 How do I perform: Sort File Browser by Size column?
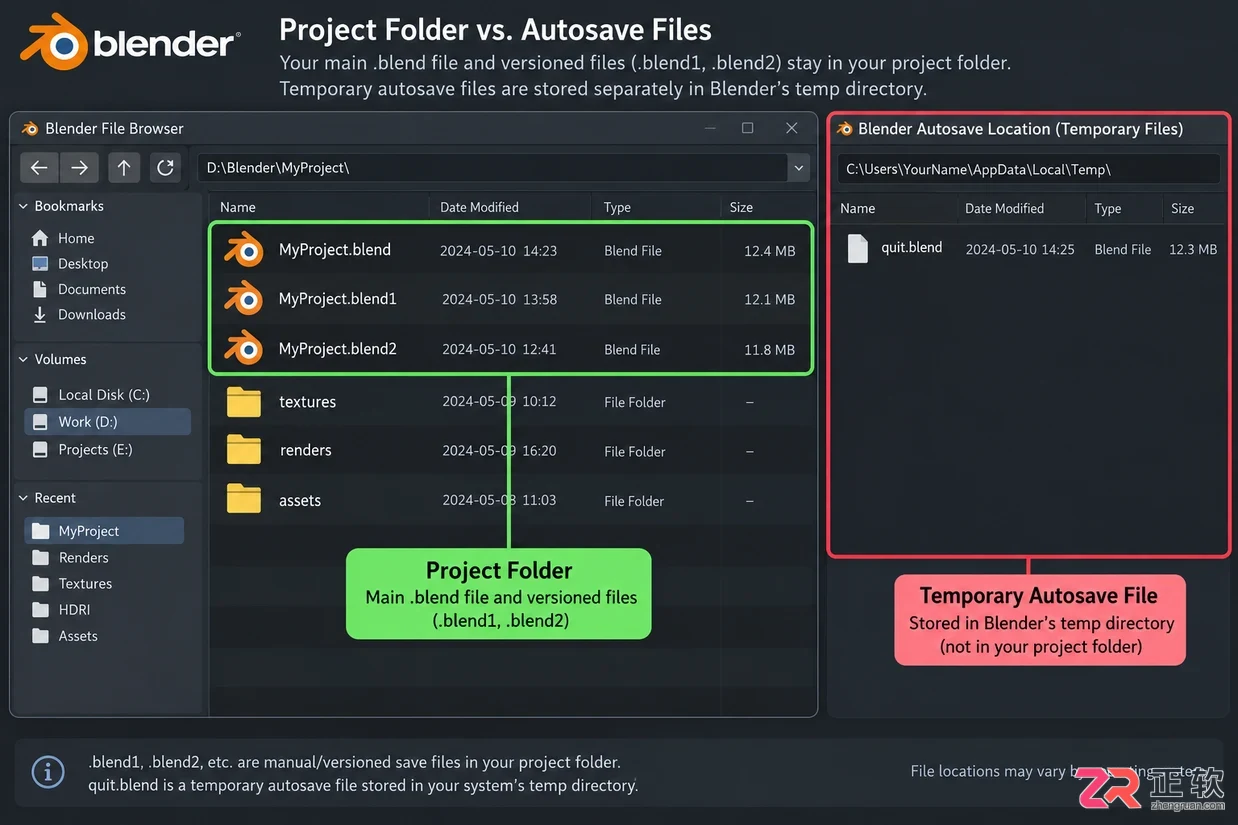pyautogui.click(x=741, y=207)
